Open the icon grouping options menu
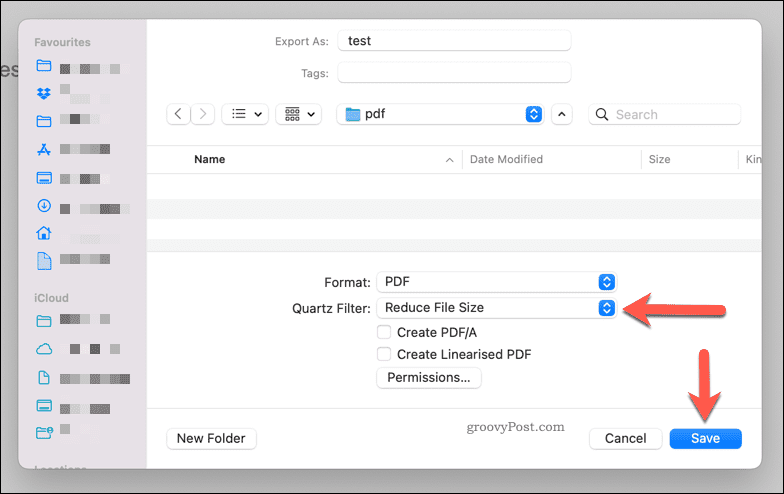Image resolution: width=784 pixels, height=494 pixels. (x=298, y=114)
